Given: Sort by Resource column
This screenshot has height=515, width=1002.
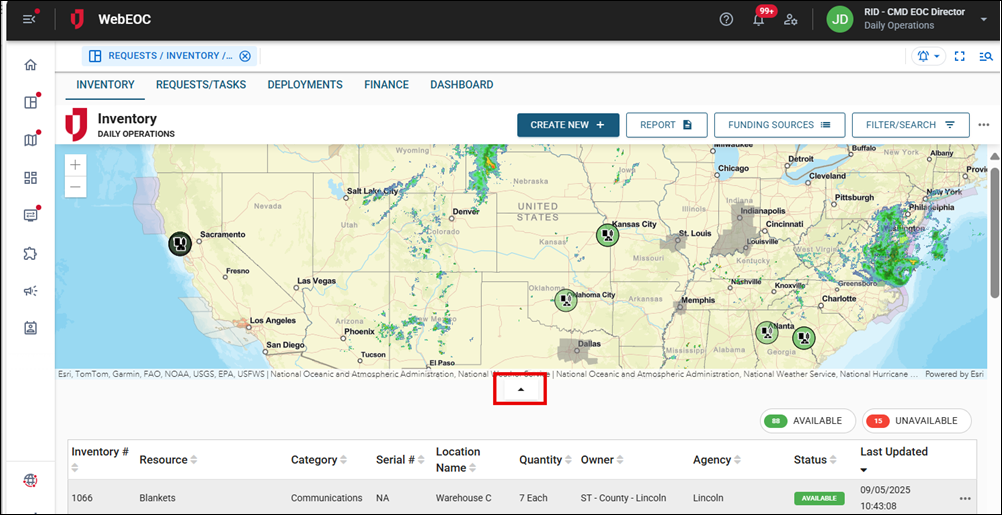Looking at the screenshot, I should point(168,460).
